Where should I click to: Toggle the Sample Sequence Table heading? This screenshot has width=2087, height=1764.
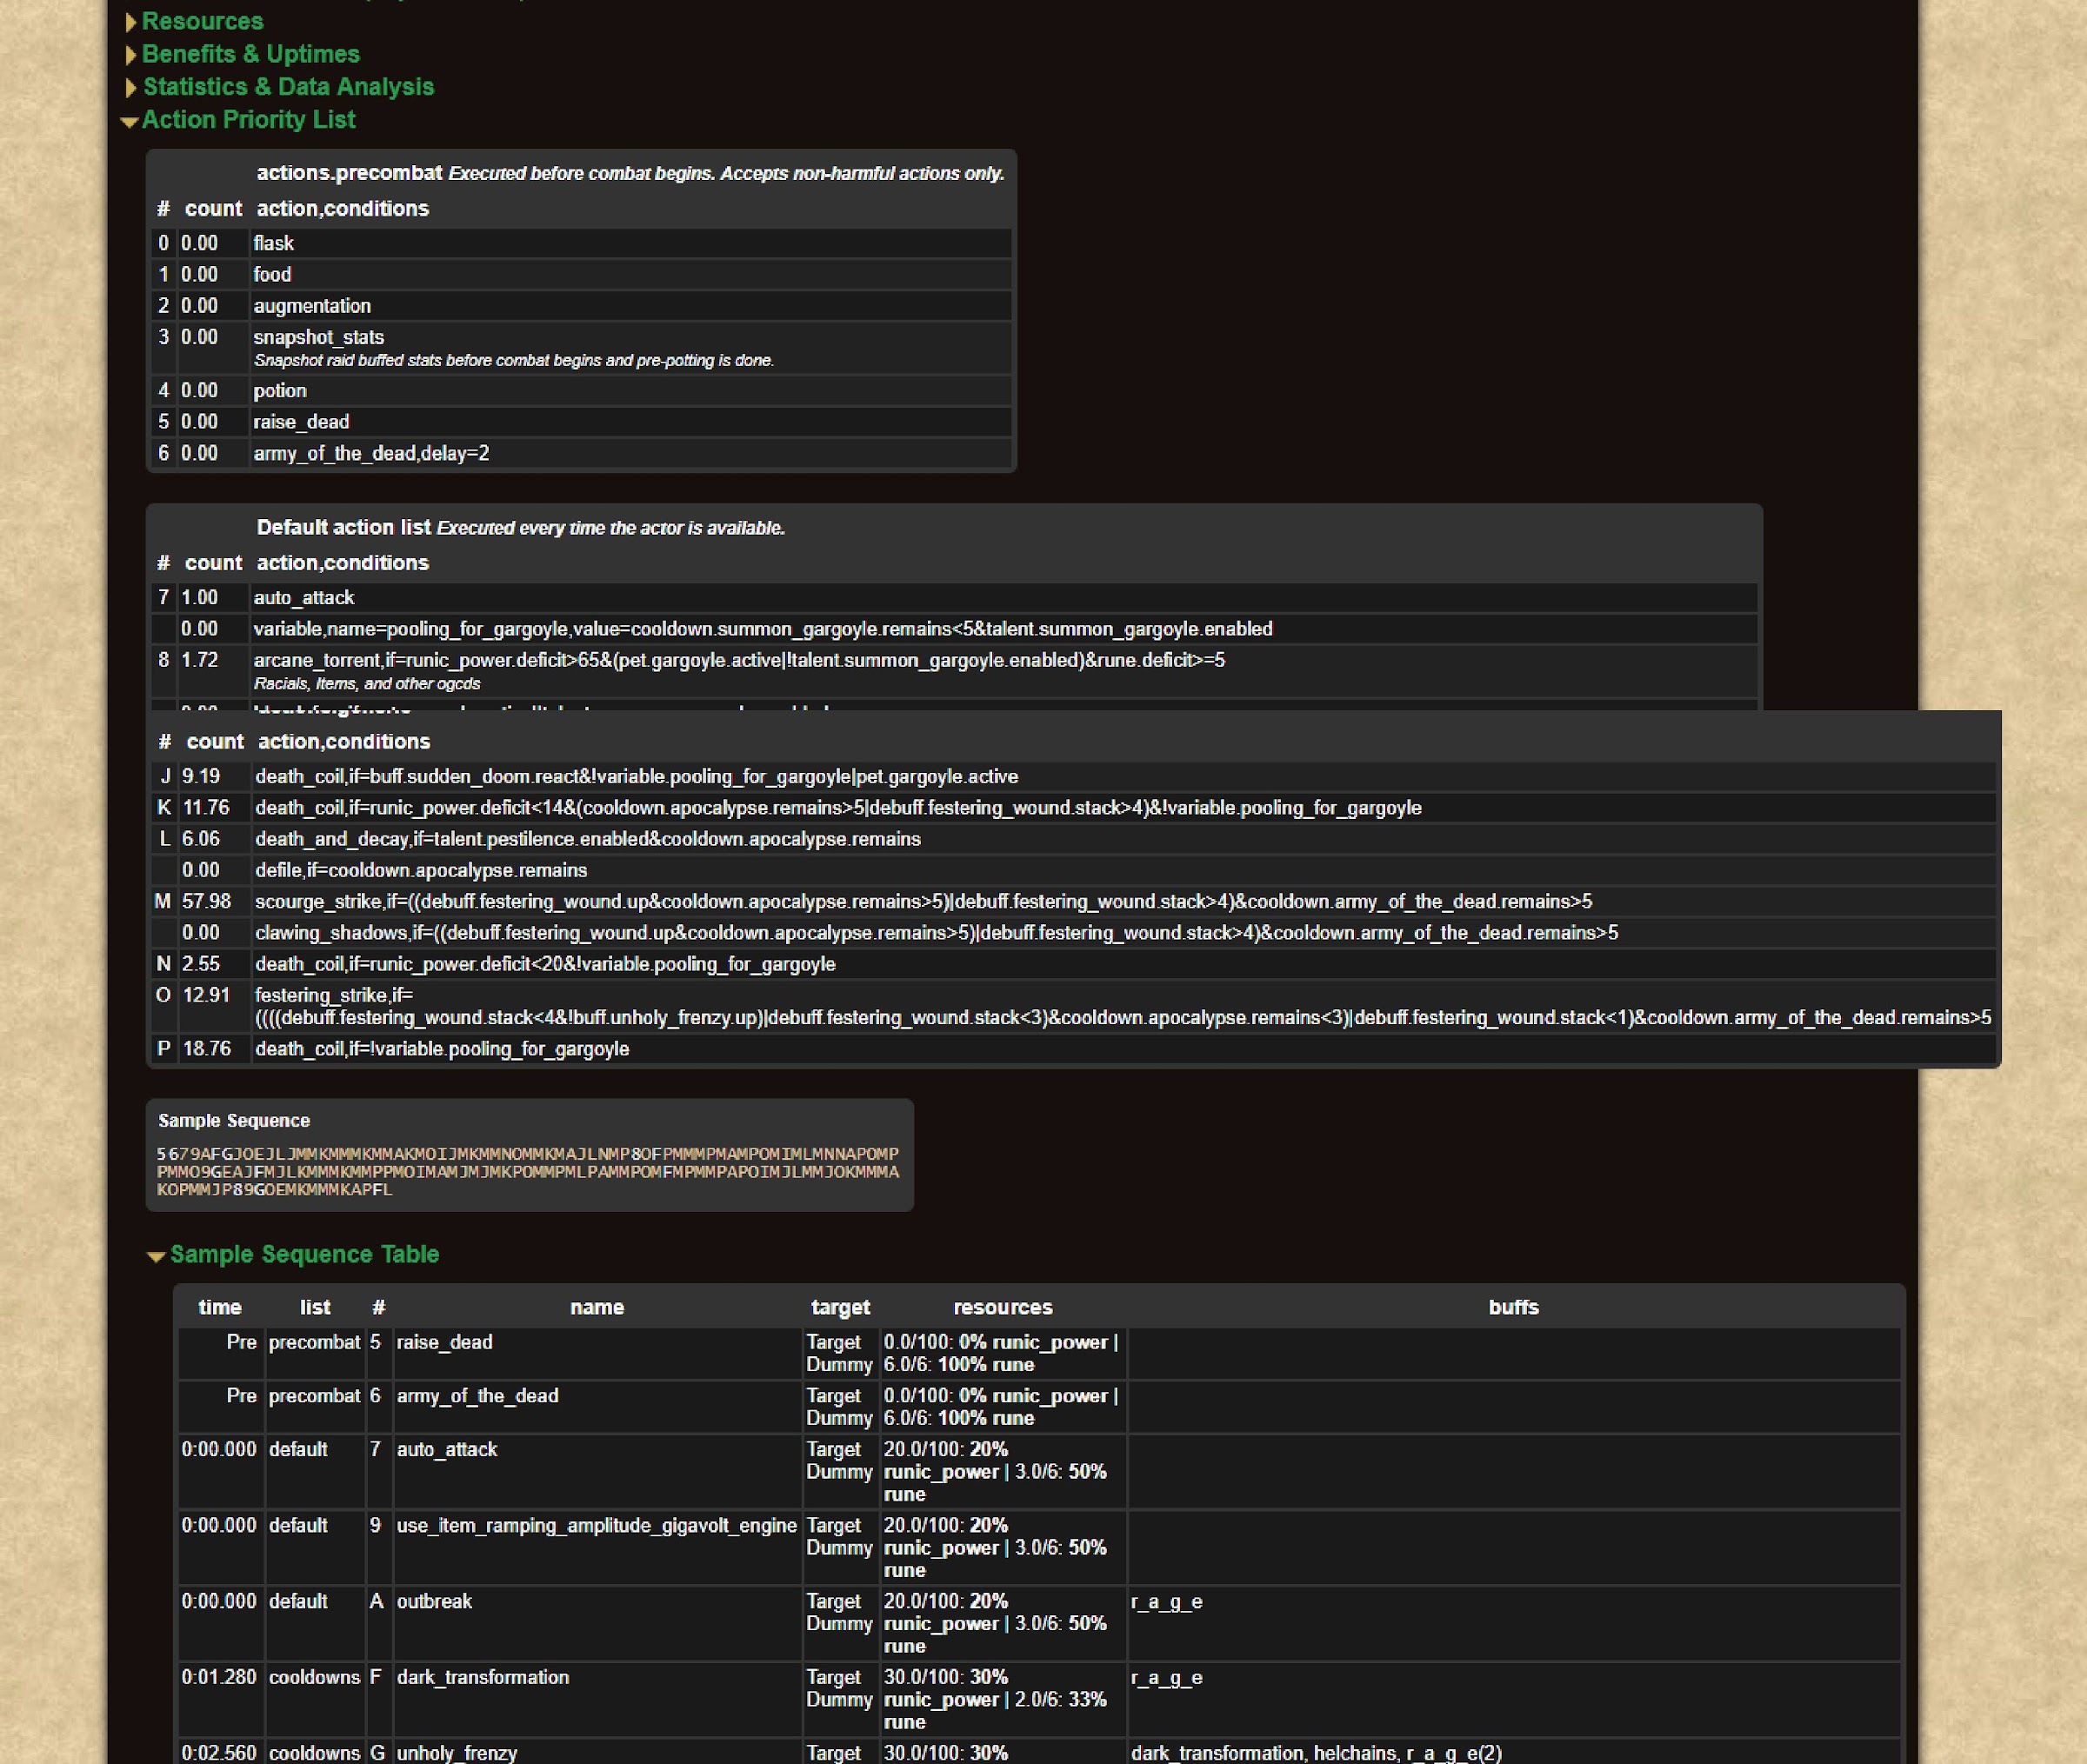click(x=304, y=1254)
